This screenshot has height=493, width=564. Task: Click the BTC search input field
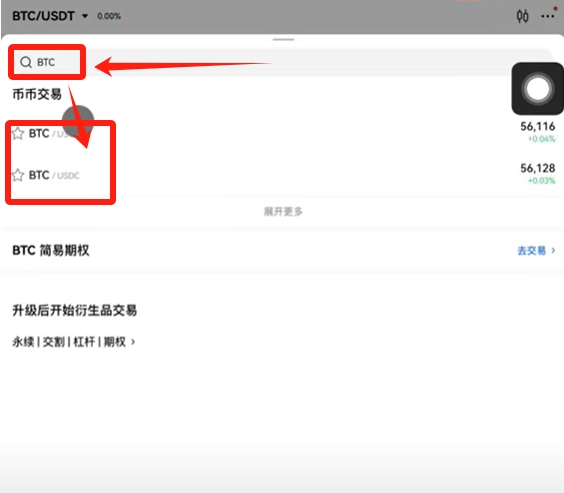pyautogui.click(x=282, y=62)
